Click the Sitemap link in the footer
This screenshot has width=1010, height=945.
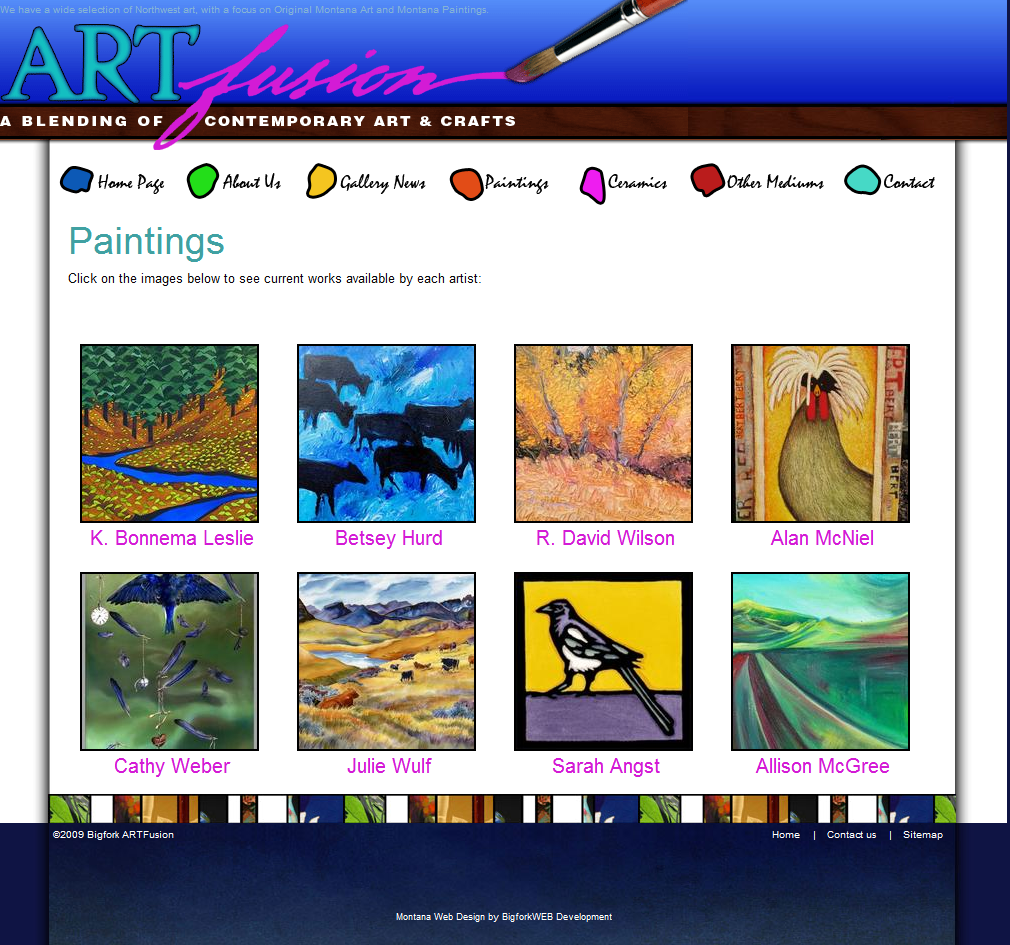tap(922, 835)
